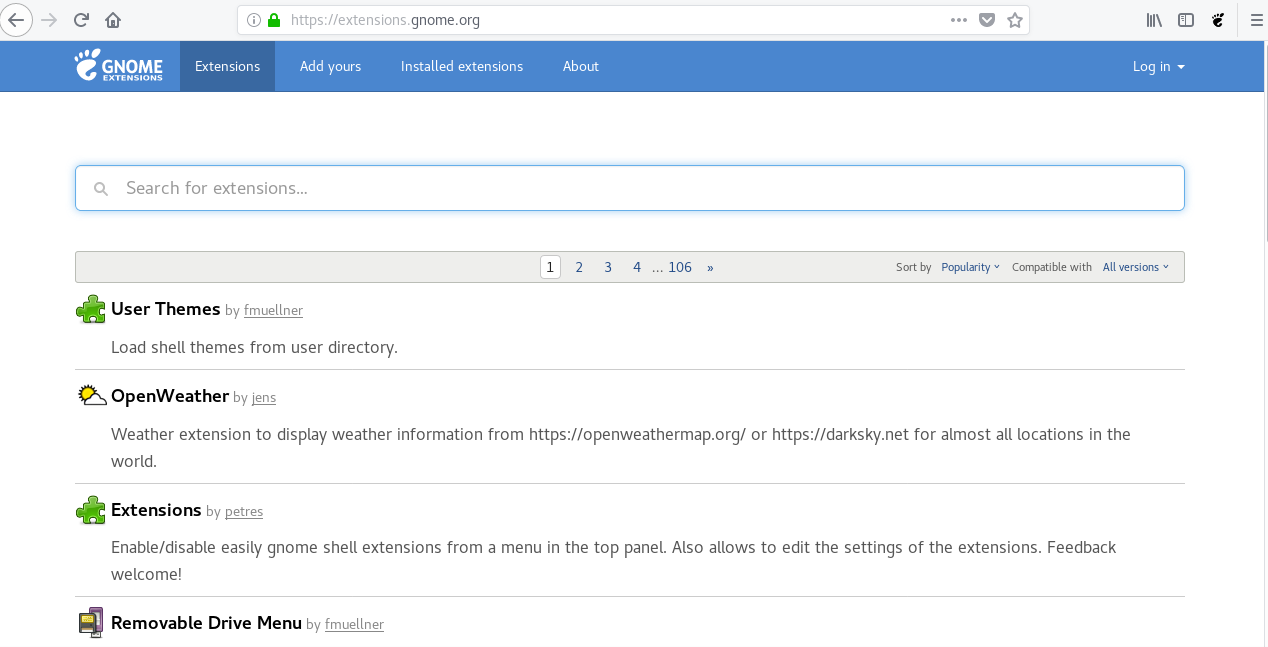View author petres profile
1268x647 pixels.
(244, 512)
